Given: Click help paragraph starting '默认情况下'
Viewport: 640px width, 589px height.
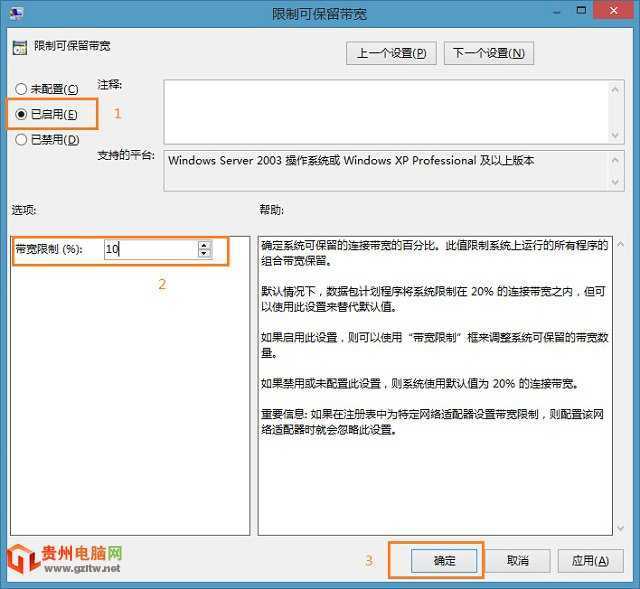Looking at the screenshot, I should pyautogui.click(x=433, y=299).
